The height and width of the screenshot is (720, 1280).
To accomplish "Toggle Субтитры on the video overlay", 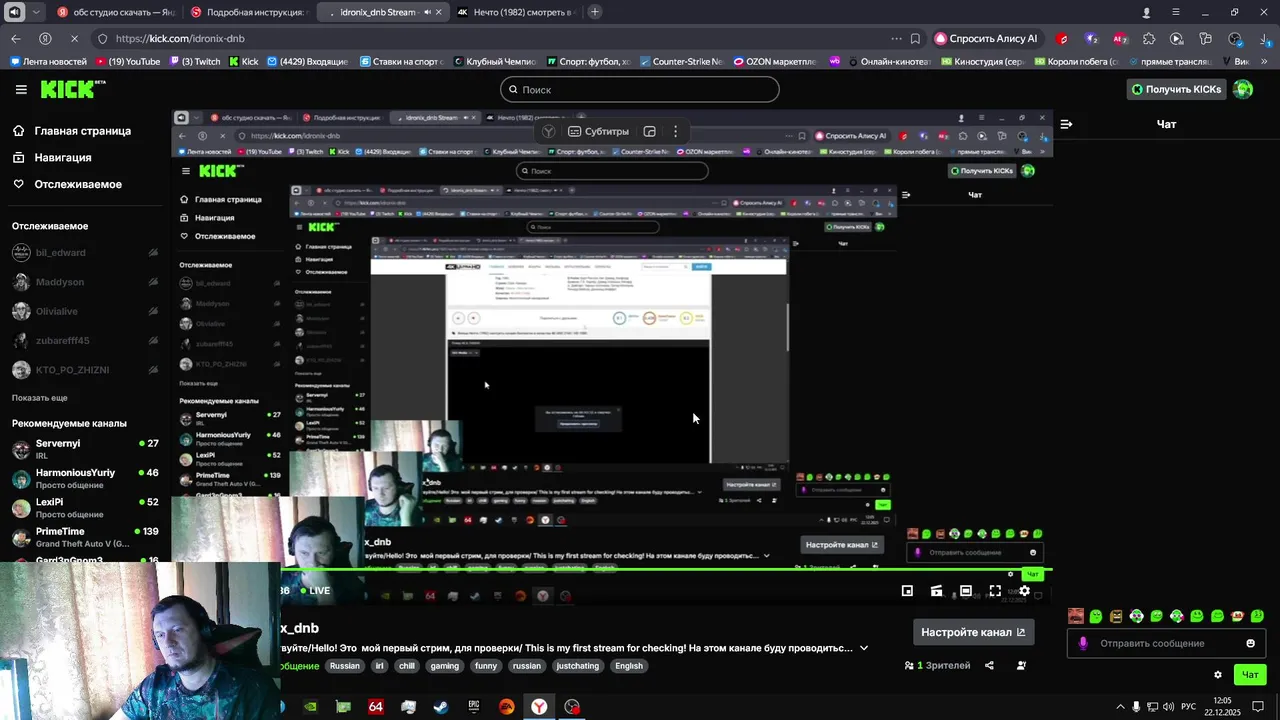I will tap(599, 131).
